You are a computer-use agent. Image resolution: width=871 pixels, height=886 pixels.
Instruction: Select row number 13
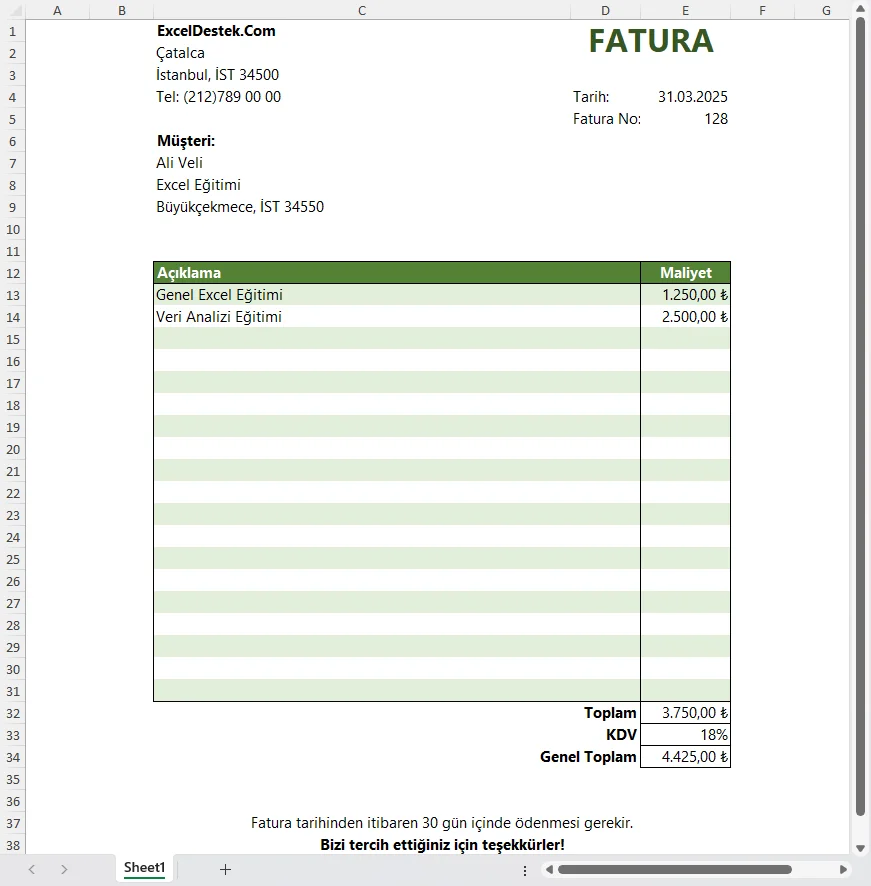[11, 295]
